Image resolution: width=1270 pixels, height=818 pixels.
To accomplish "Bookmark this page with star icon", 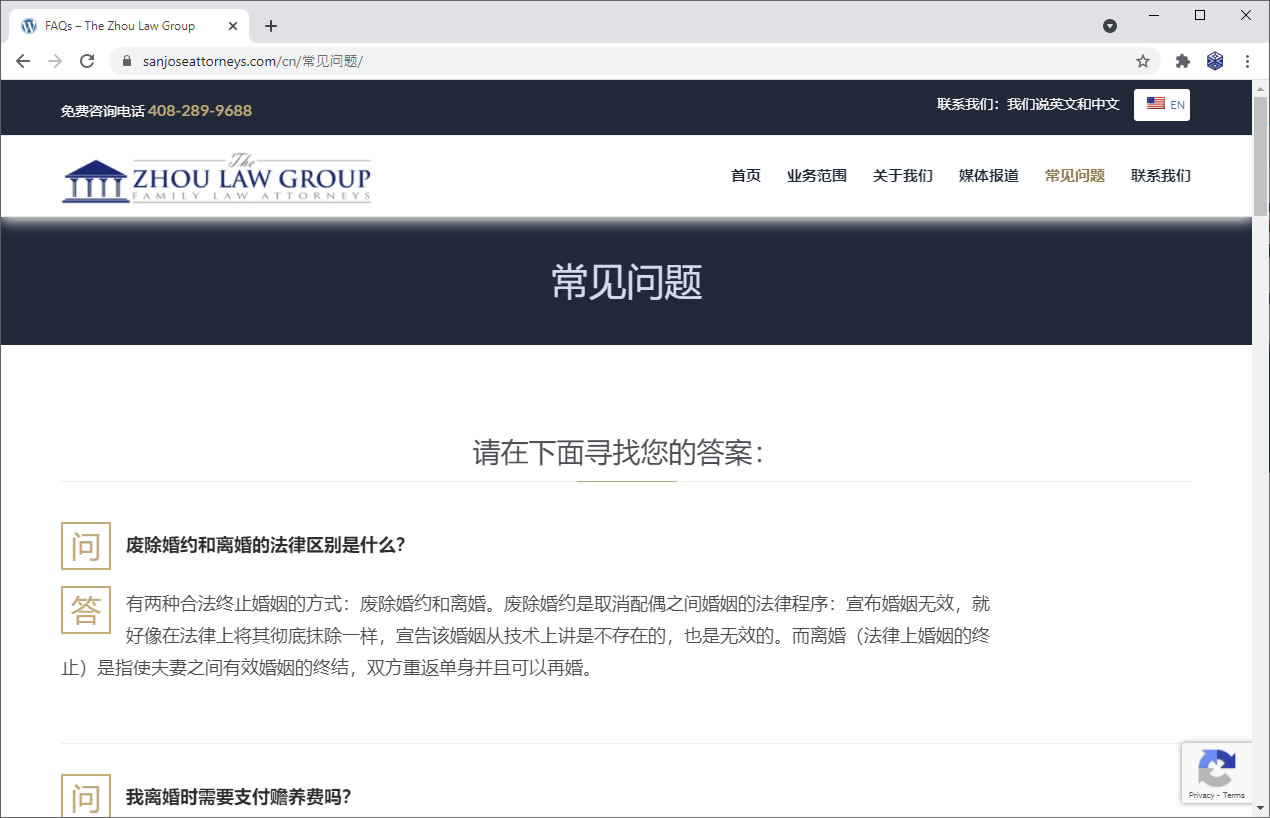I will (x=1143, y=61).
